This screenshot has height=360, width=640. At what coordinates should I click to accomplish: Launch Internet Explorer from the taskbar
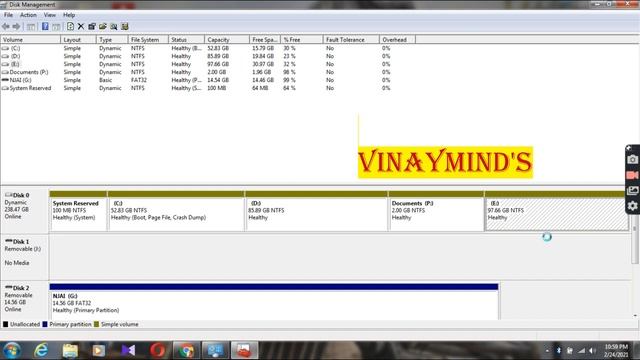click(x=41, y=350)
